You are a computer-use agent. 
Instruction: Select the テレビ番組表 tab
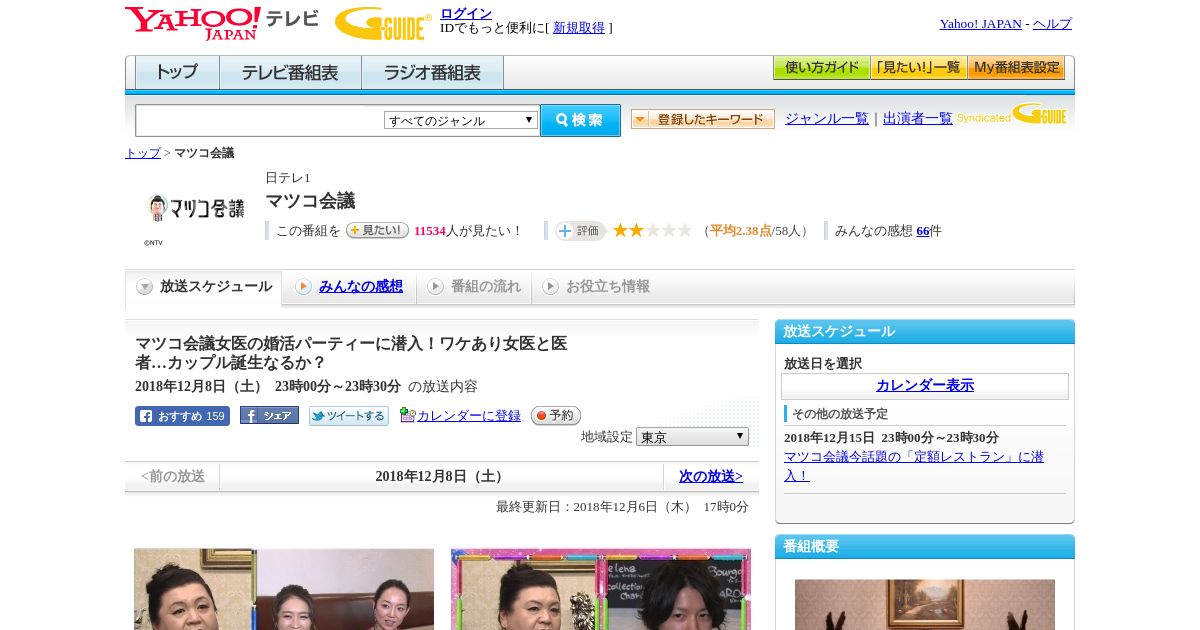coord(290,72)
